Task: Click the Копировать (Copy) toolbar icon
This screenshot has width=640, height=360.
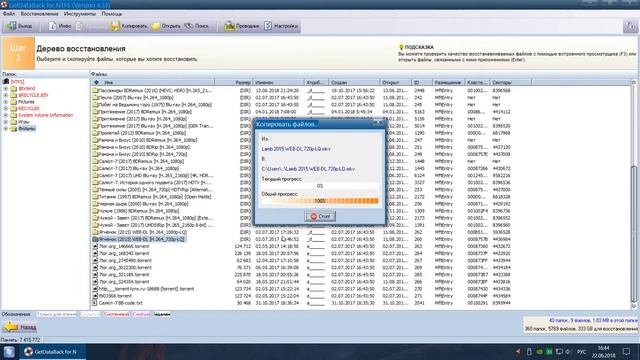Action: (115, 26)
